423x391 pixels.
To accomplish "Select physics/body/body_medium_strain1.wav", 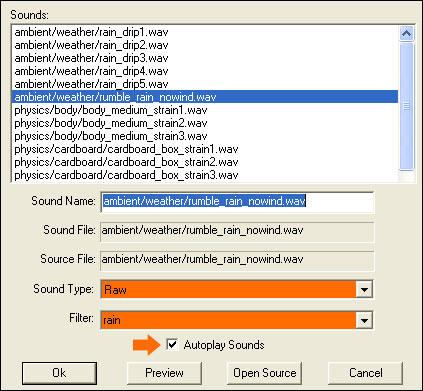I will [x=205, y=110].
